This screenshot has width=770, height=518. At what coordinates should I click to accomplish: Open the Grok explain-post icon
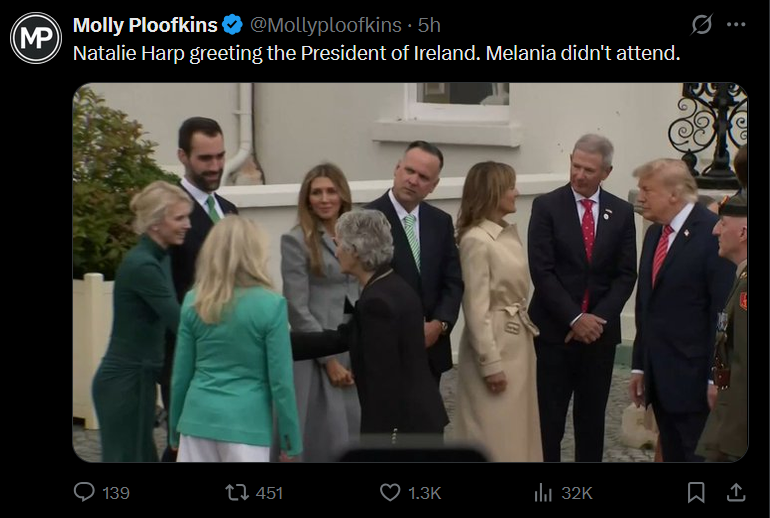coord(701,25)
